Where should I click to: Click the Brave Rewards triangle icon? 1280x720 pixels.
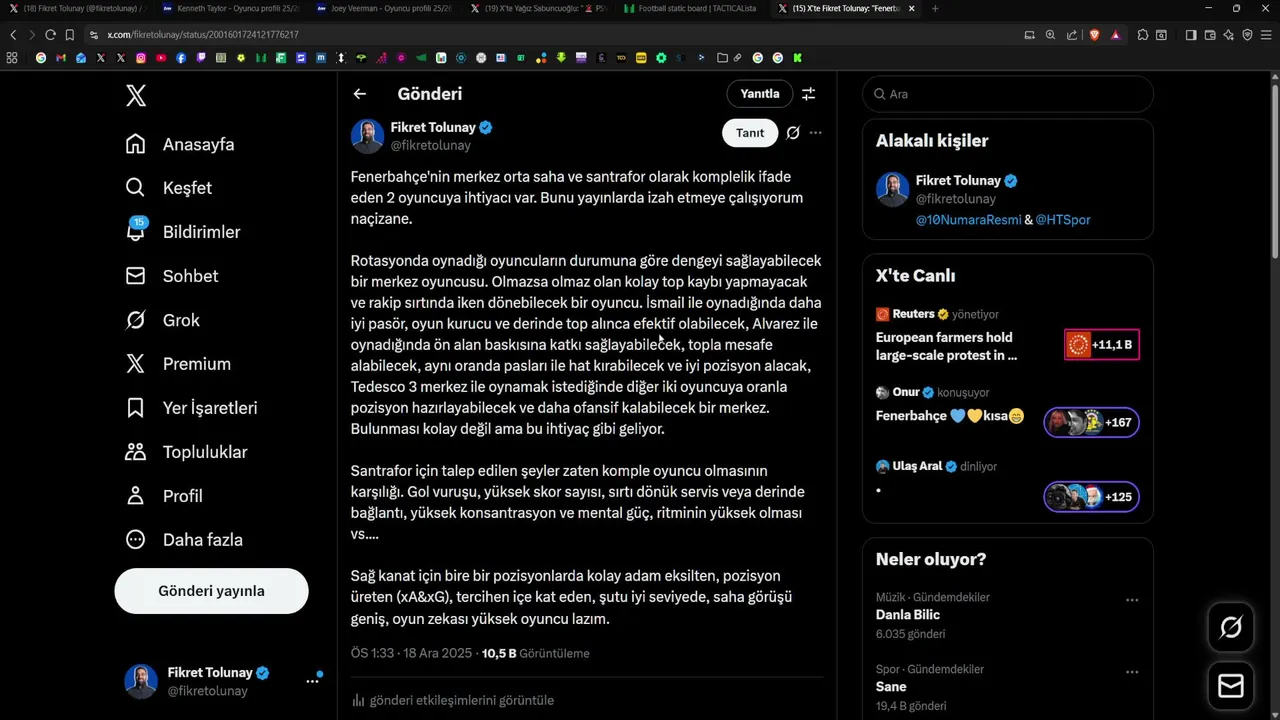tap(1116, 35)
